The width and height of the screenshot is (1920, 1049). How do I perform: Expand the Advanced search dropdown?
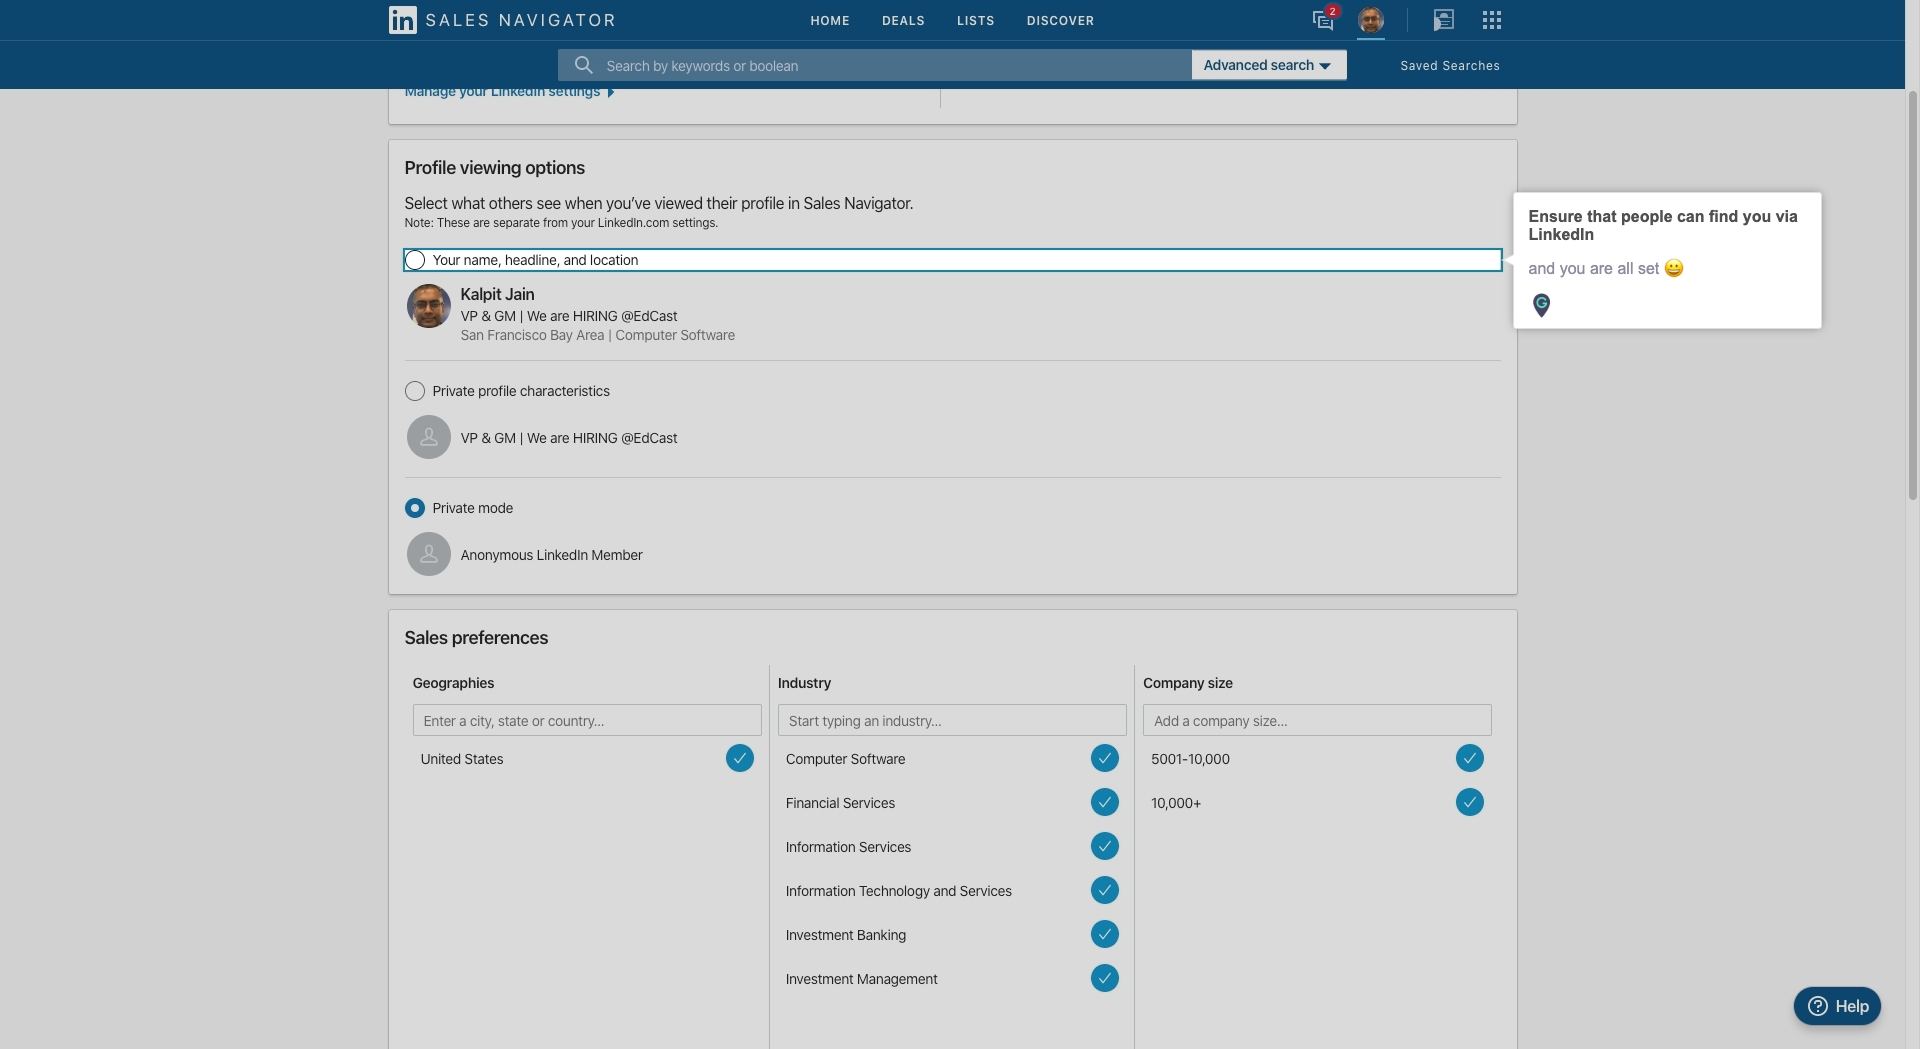coord(1268,65)
